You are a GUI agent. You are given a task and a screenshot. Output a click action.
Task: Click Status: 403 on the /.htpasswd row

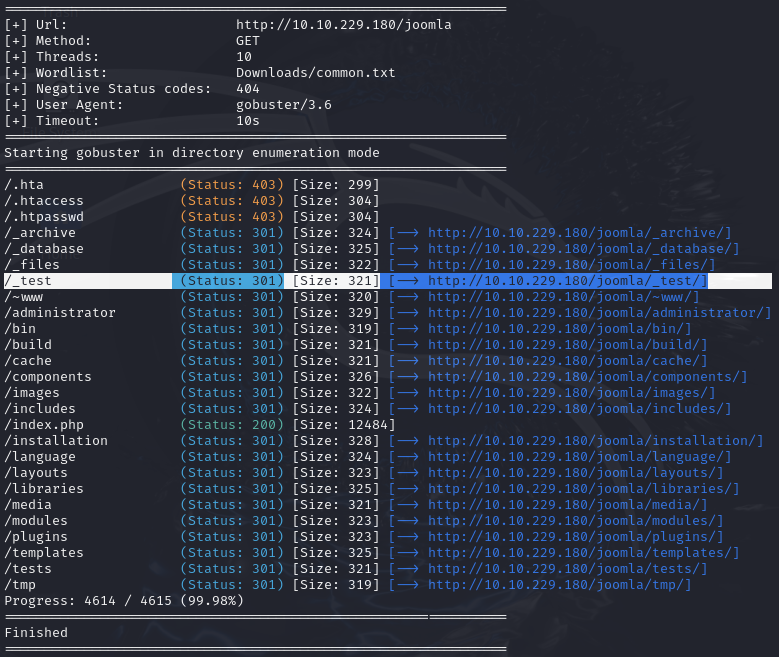(x=232, y=217)
